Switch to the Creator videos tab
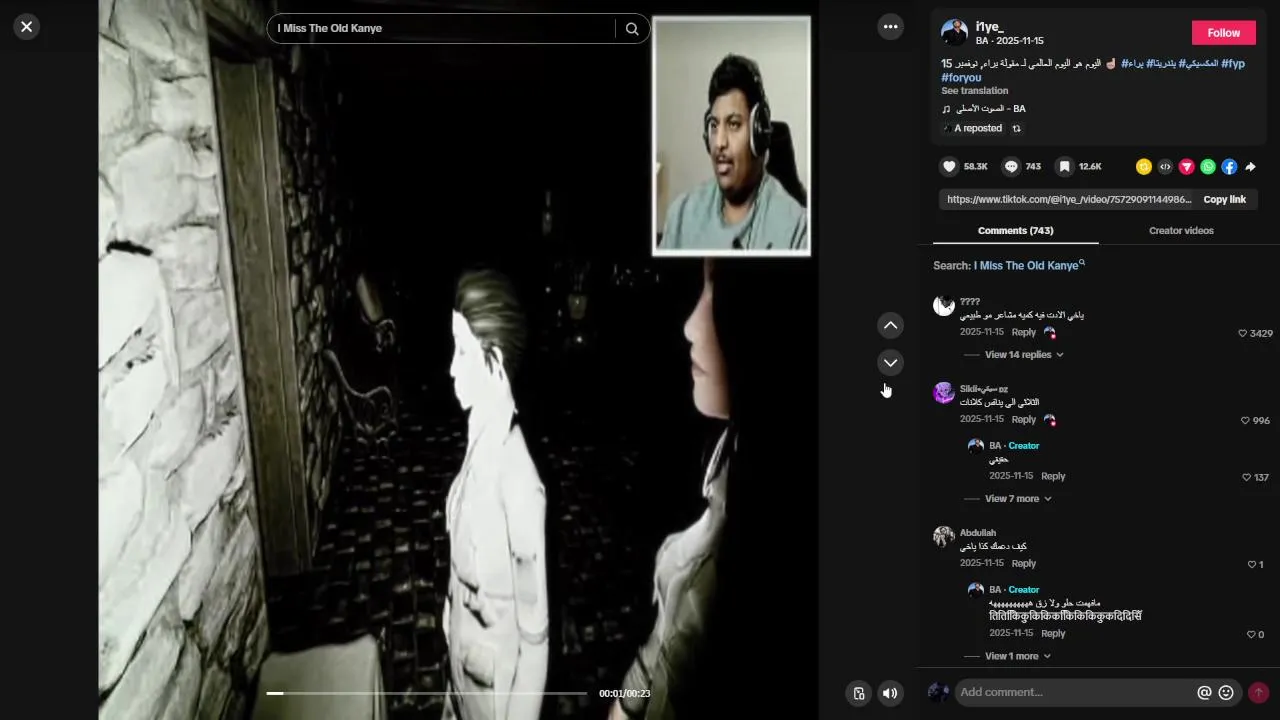The width and height of the screenshot is (1280, 720). tap(1181, 231)
